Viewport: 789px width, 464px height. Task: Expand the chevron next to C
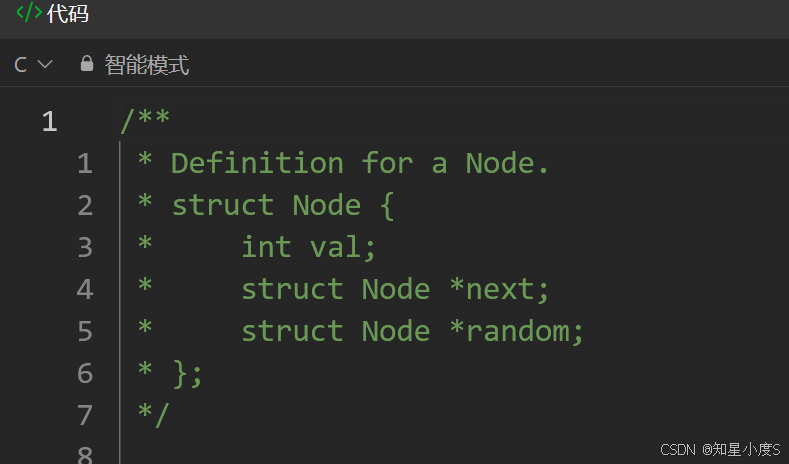[x=45, y=64]
